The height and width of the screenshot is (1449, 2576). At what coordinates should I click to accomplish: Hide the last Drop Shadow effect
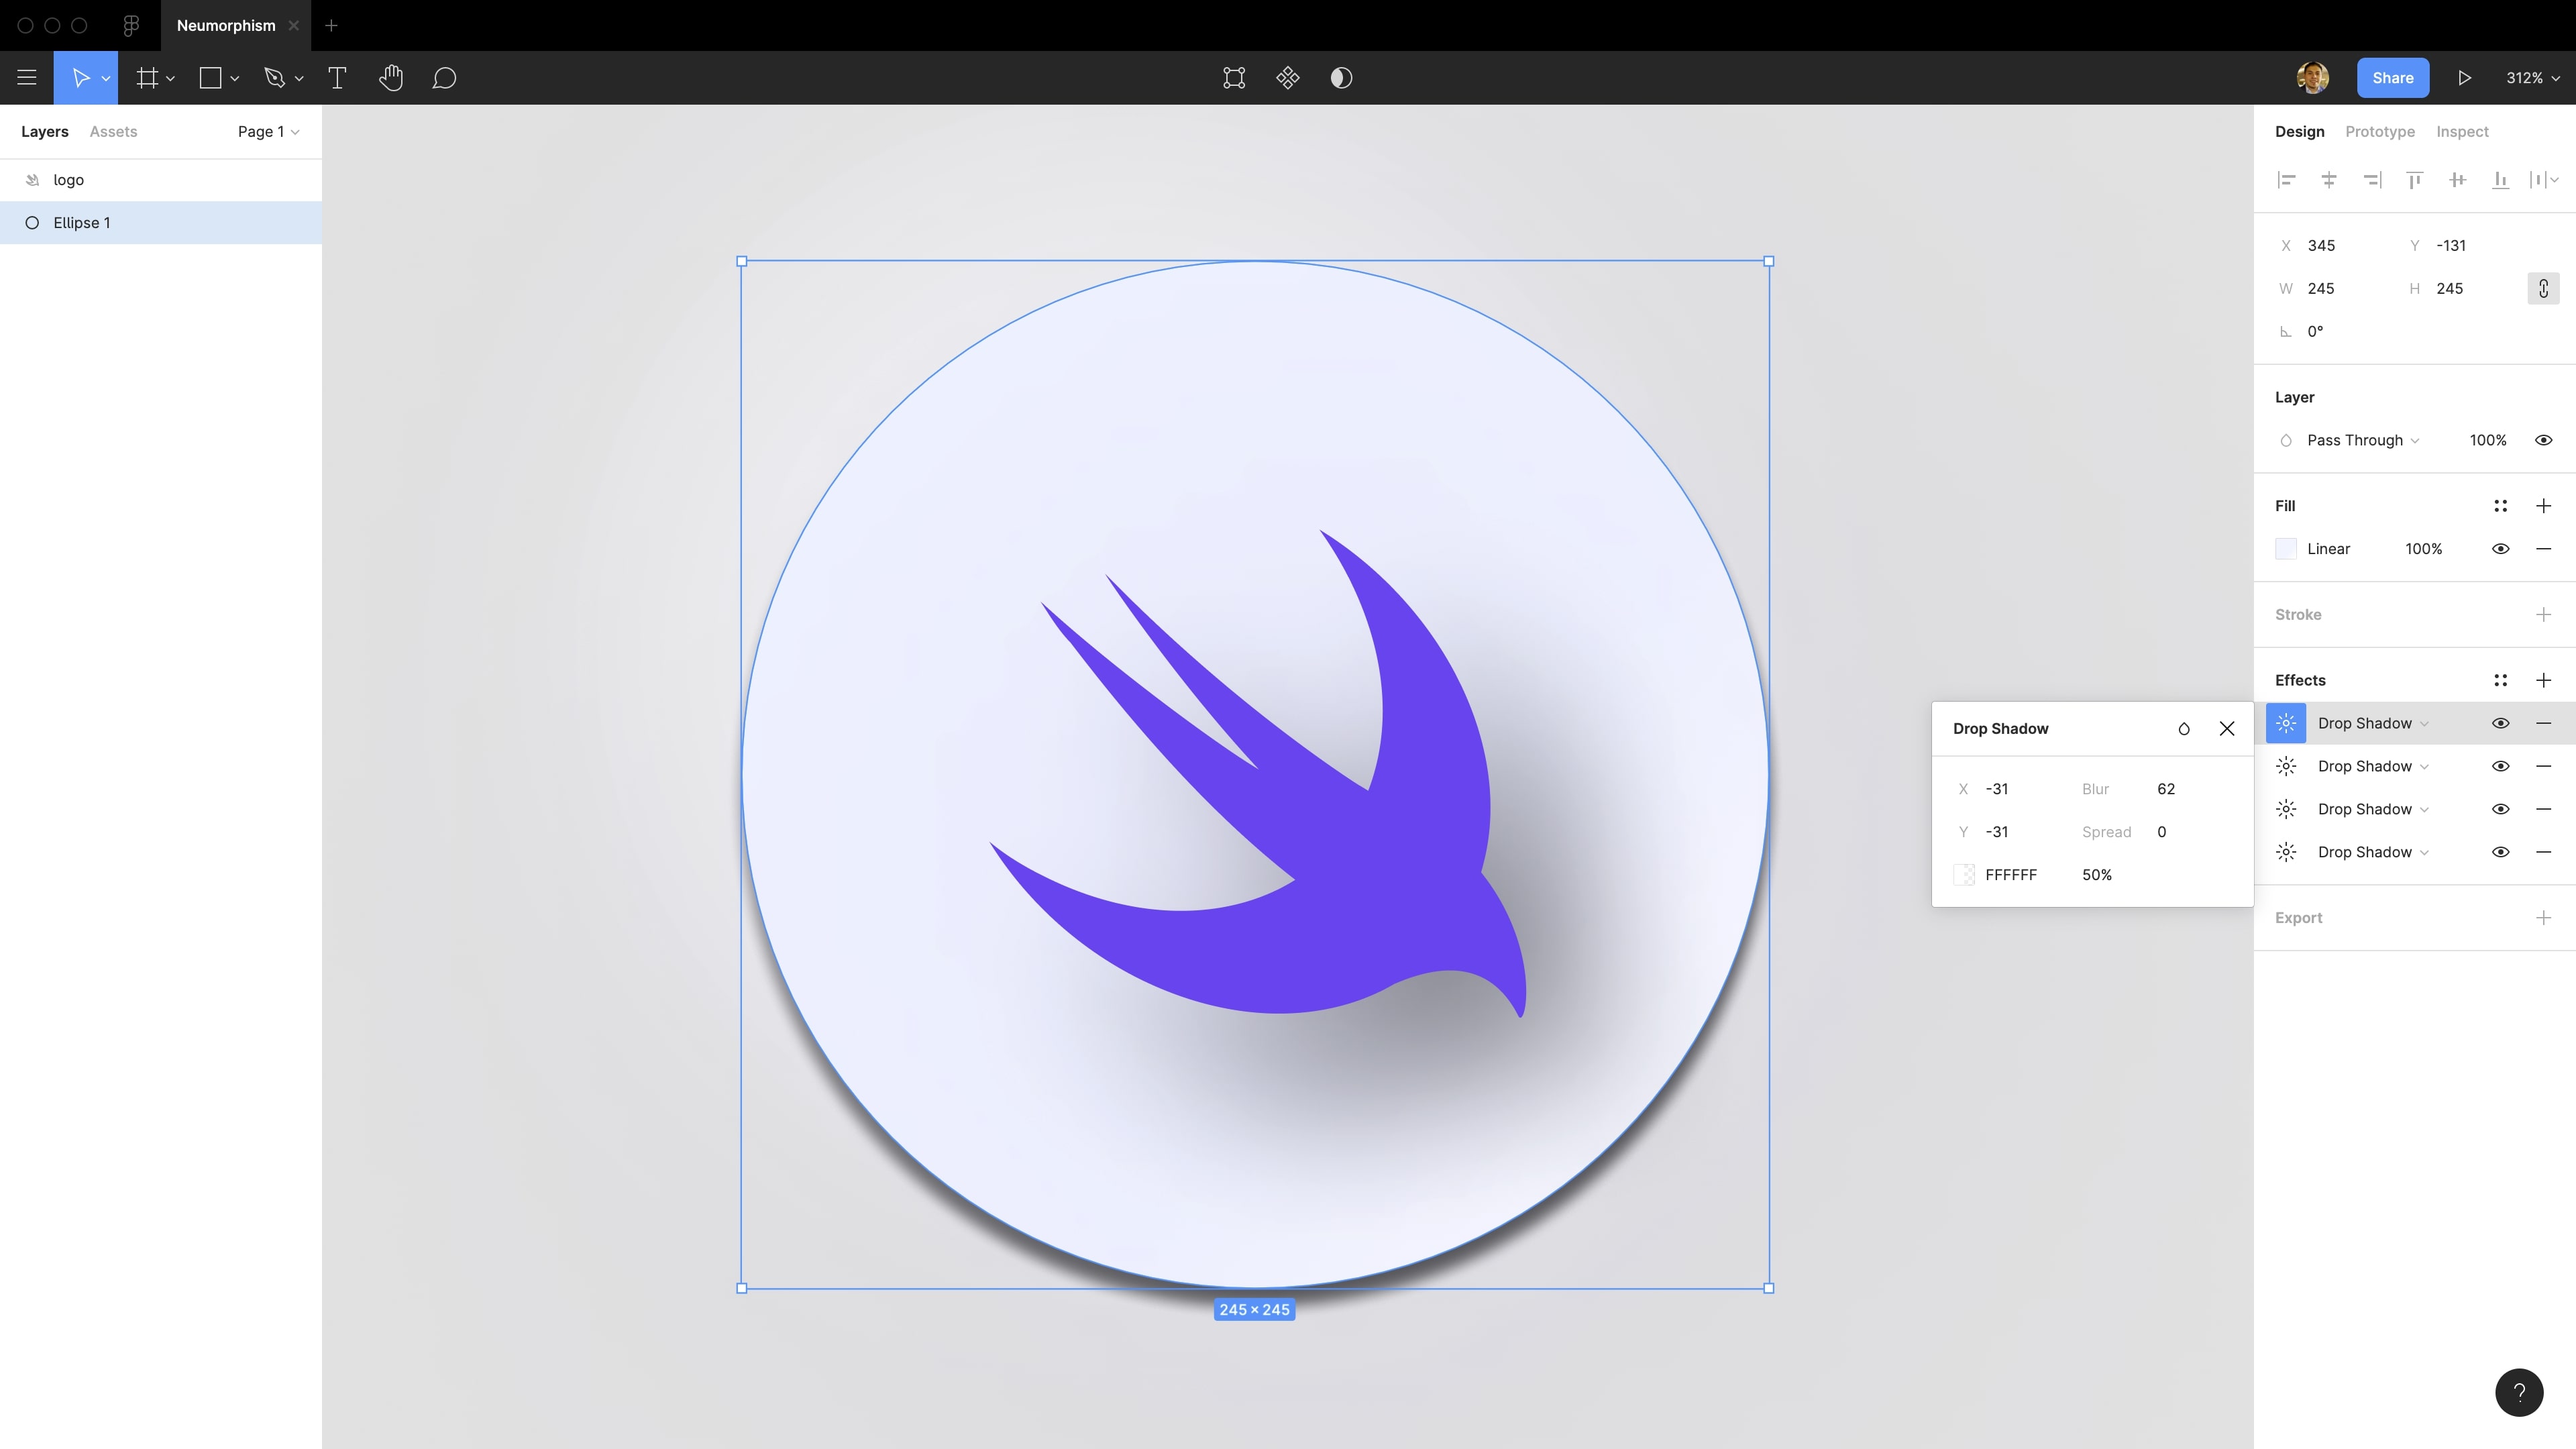point(2500,852)
